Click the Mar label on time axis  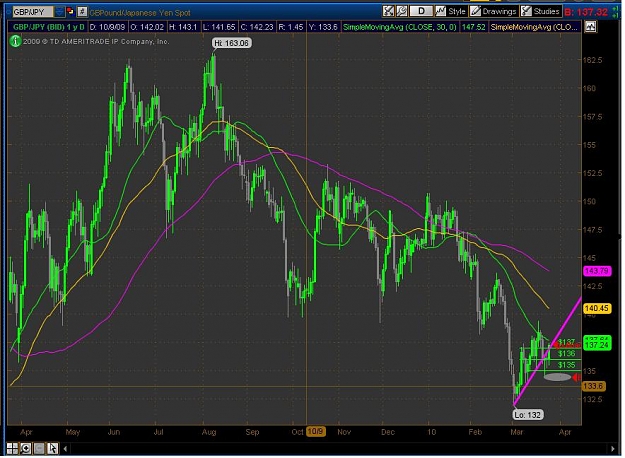[517, 432]
